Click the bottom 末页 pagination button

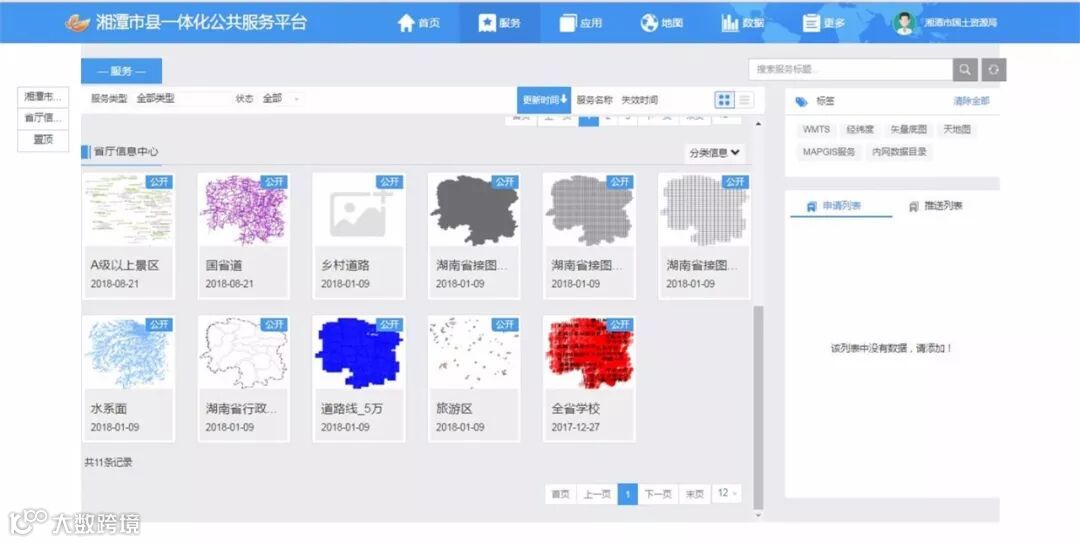694,494
